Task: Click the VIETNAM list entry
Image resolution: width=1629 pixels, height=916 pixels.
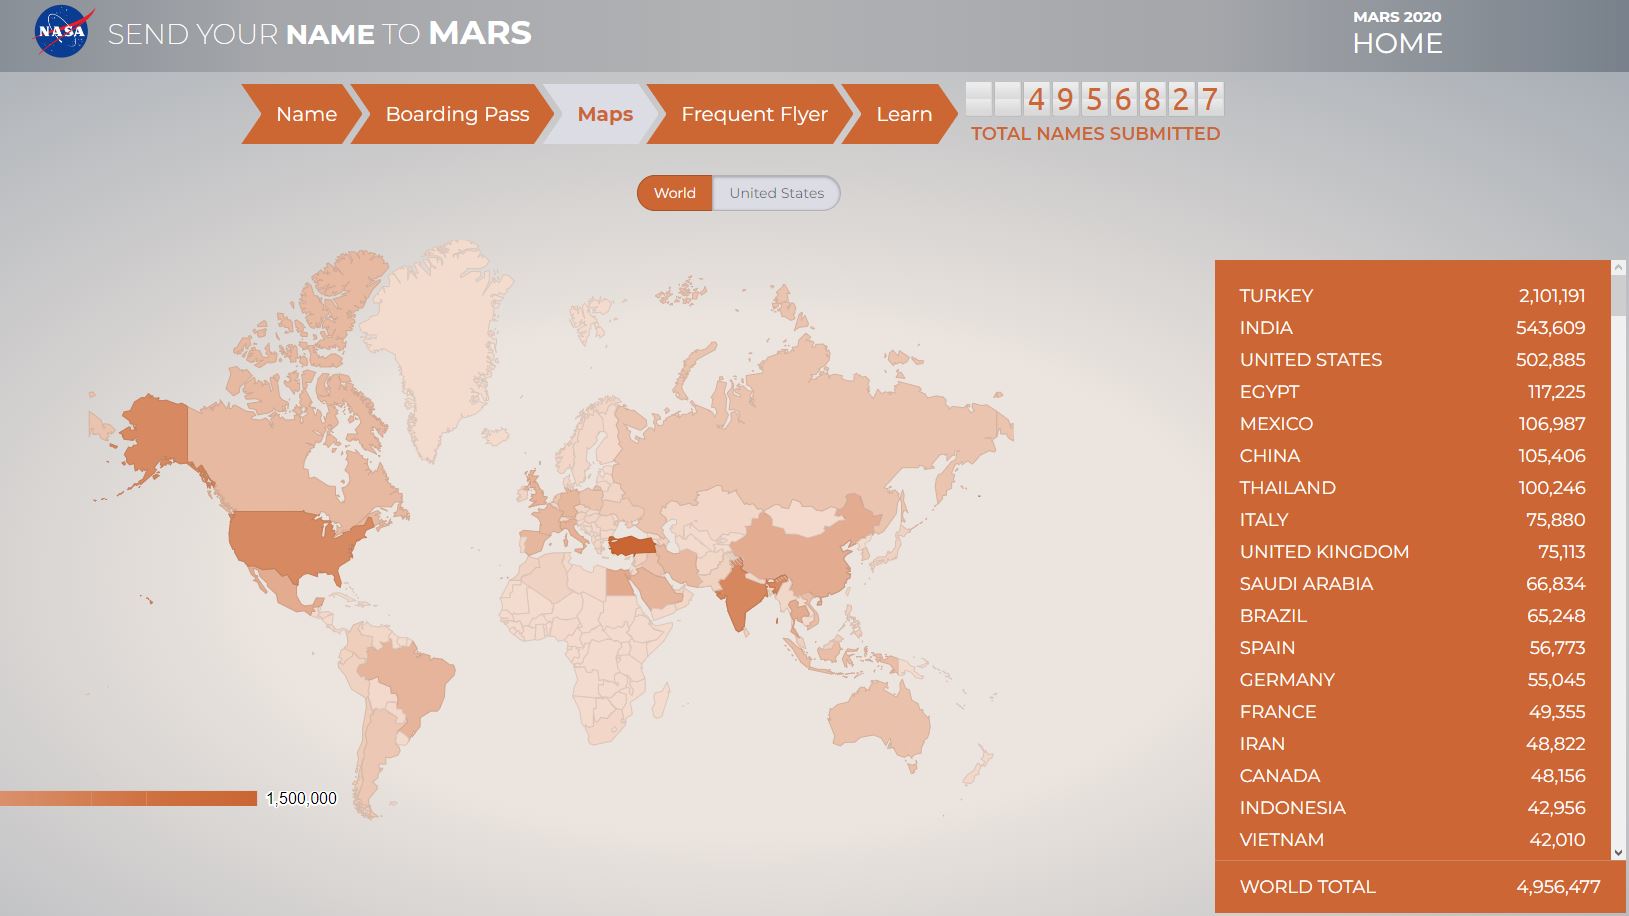Action: click(x=1412, y=840)
